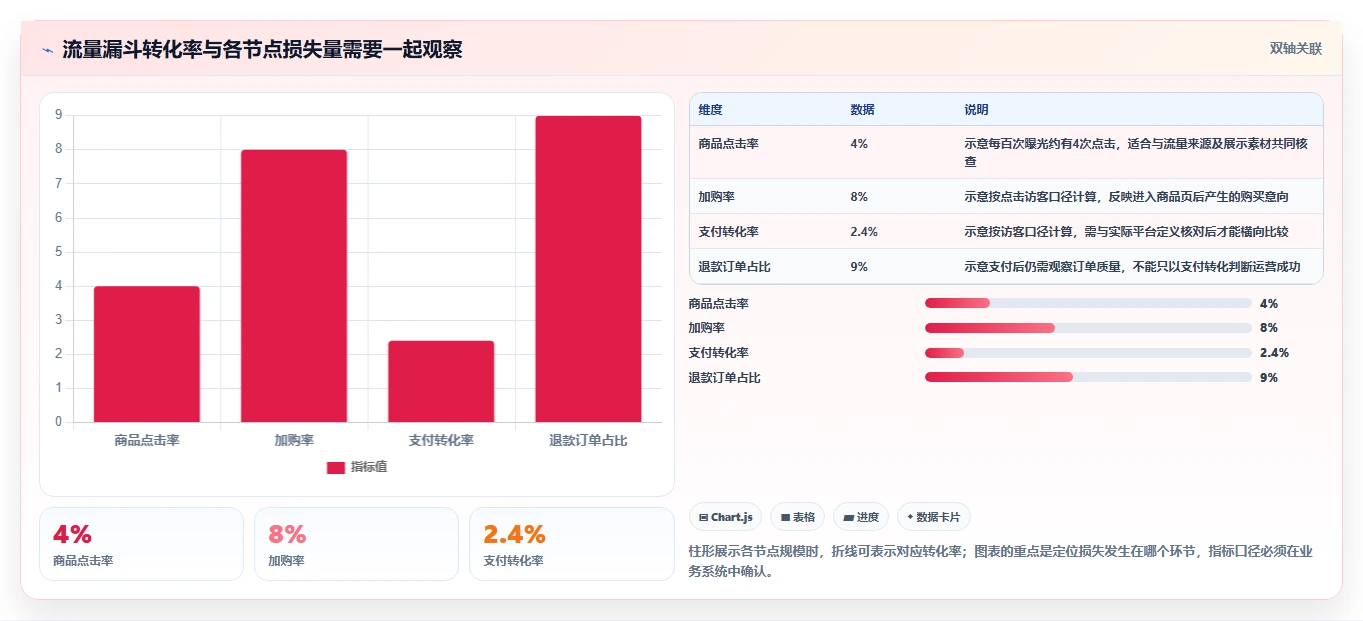Image resolution: width=1363 pixels, height=621 pixels.
Task: Click the 双轴关联 label at top right
Action: point(1296,48)
